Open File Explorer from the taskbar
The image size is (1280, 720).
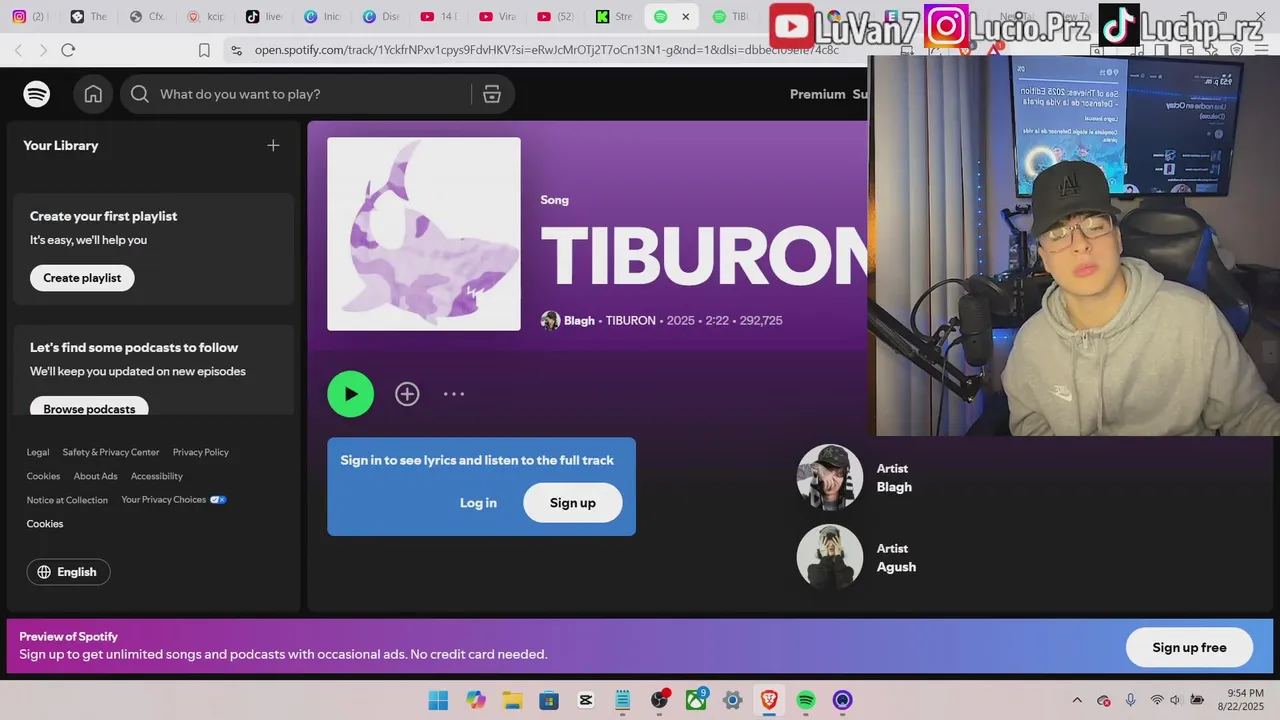[512, 700]
